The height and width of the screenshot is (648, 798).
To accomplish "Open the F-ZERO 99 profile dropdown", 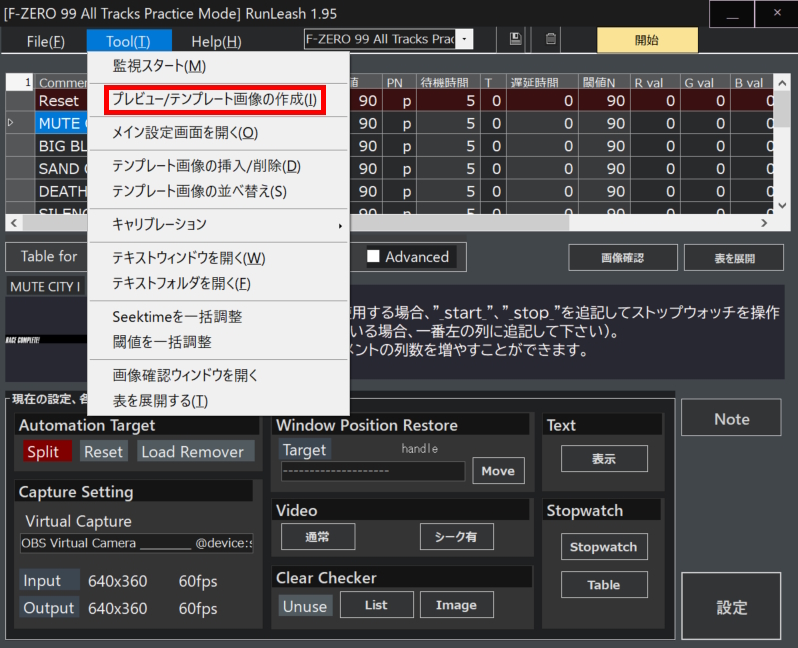I will pos(464,39).
